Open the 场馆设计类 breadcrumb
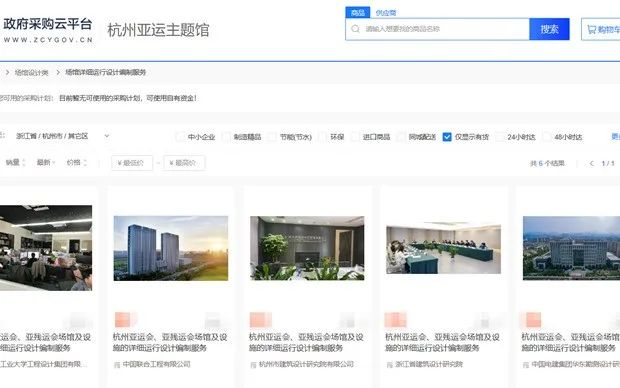Viewport: 620px width, 388px height. click(31, 73)
